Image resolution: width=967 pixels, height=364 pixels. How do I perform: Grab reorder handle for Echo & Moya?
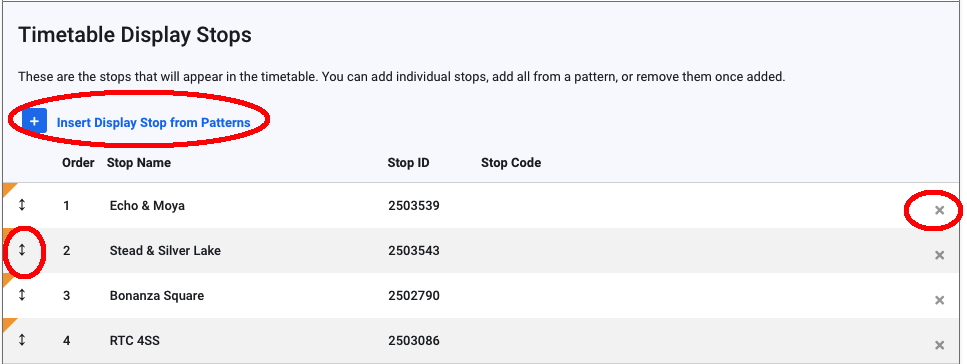click(x=22, y=205)
